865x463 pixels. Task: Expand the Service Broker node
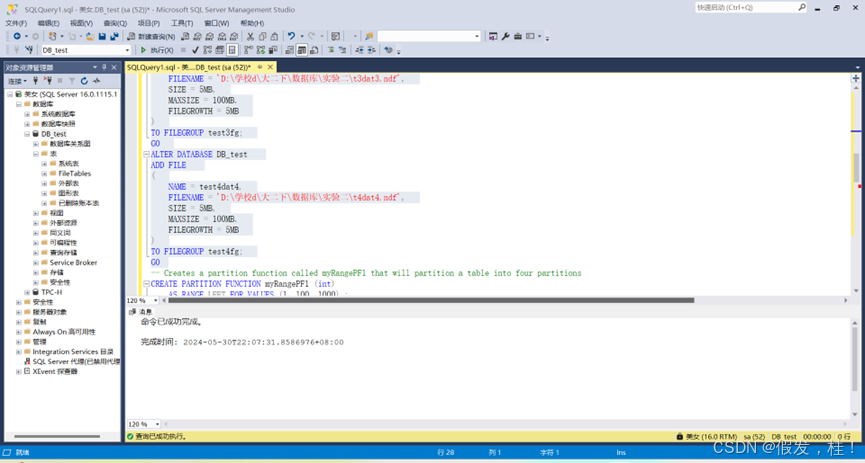click(x=36, y=263)
